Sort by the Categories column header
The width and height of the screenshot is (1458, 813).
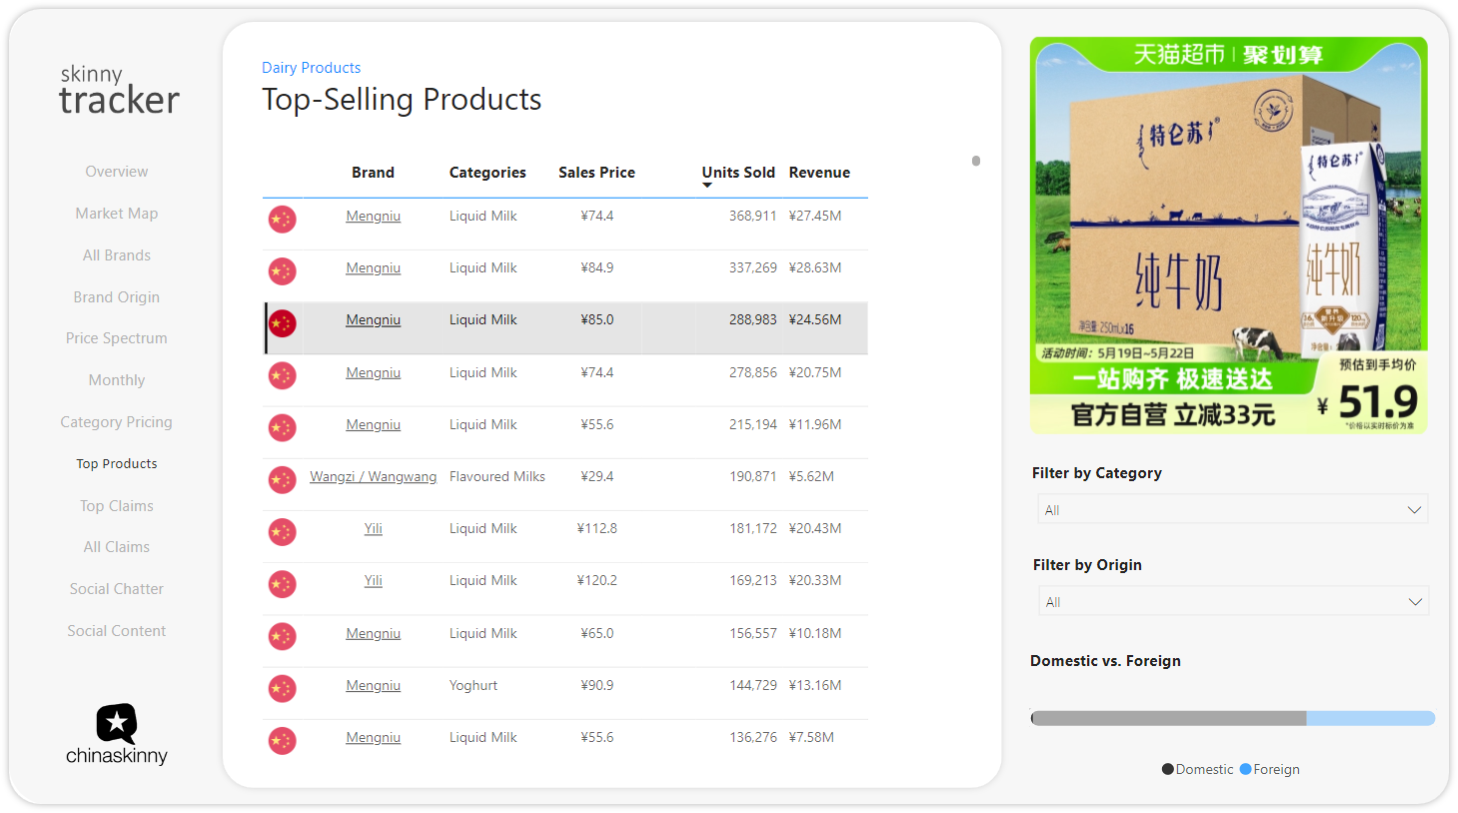[487, 172]
